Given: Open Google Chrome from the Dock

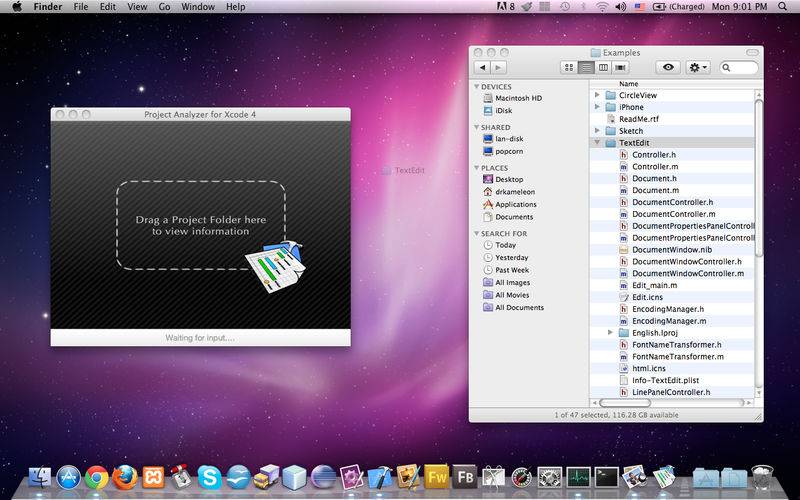Looking at the screenshot, I should point(97,478).
